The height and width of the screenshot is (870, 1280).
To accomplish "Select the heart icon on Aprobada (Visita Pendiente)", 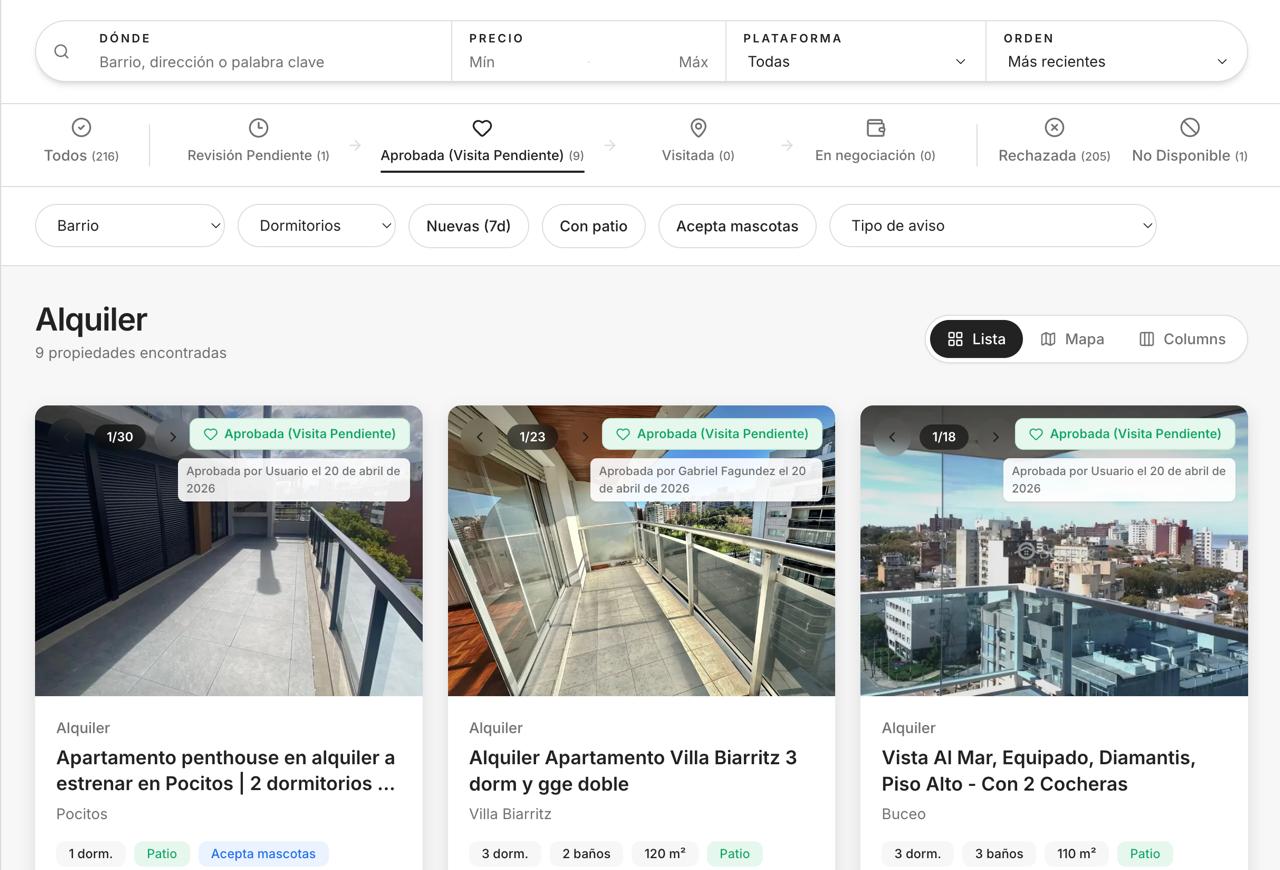I will tap(482, 127).
